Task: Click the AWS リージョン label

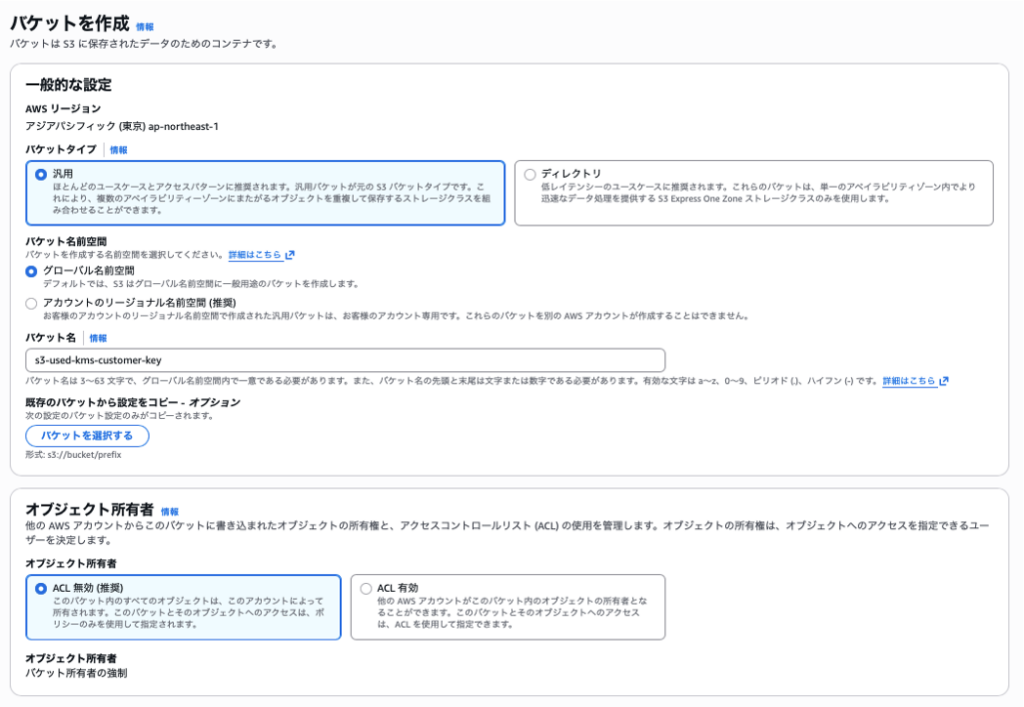Action: [63, 109]
